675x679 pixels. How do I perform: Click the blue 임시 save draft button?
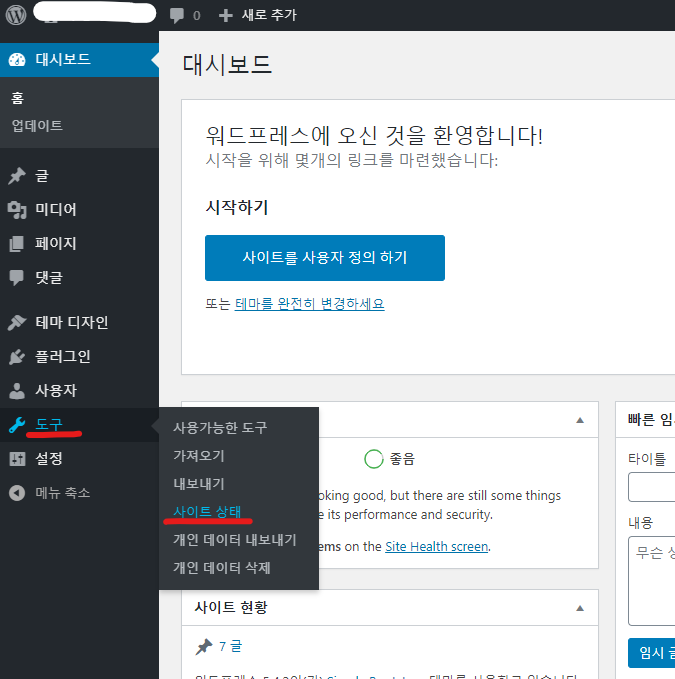651,653
